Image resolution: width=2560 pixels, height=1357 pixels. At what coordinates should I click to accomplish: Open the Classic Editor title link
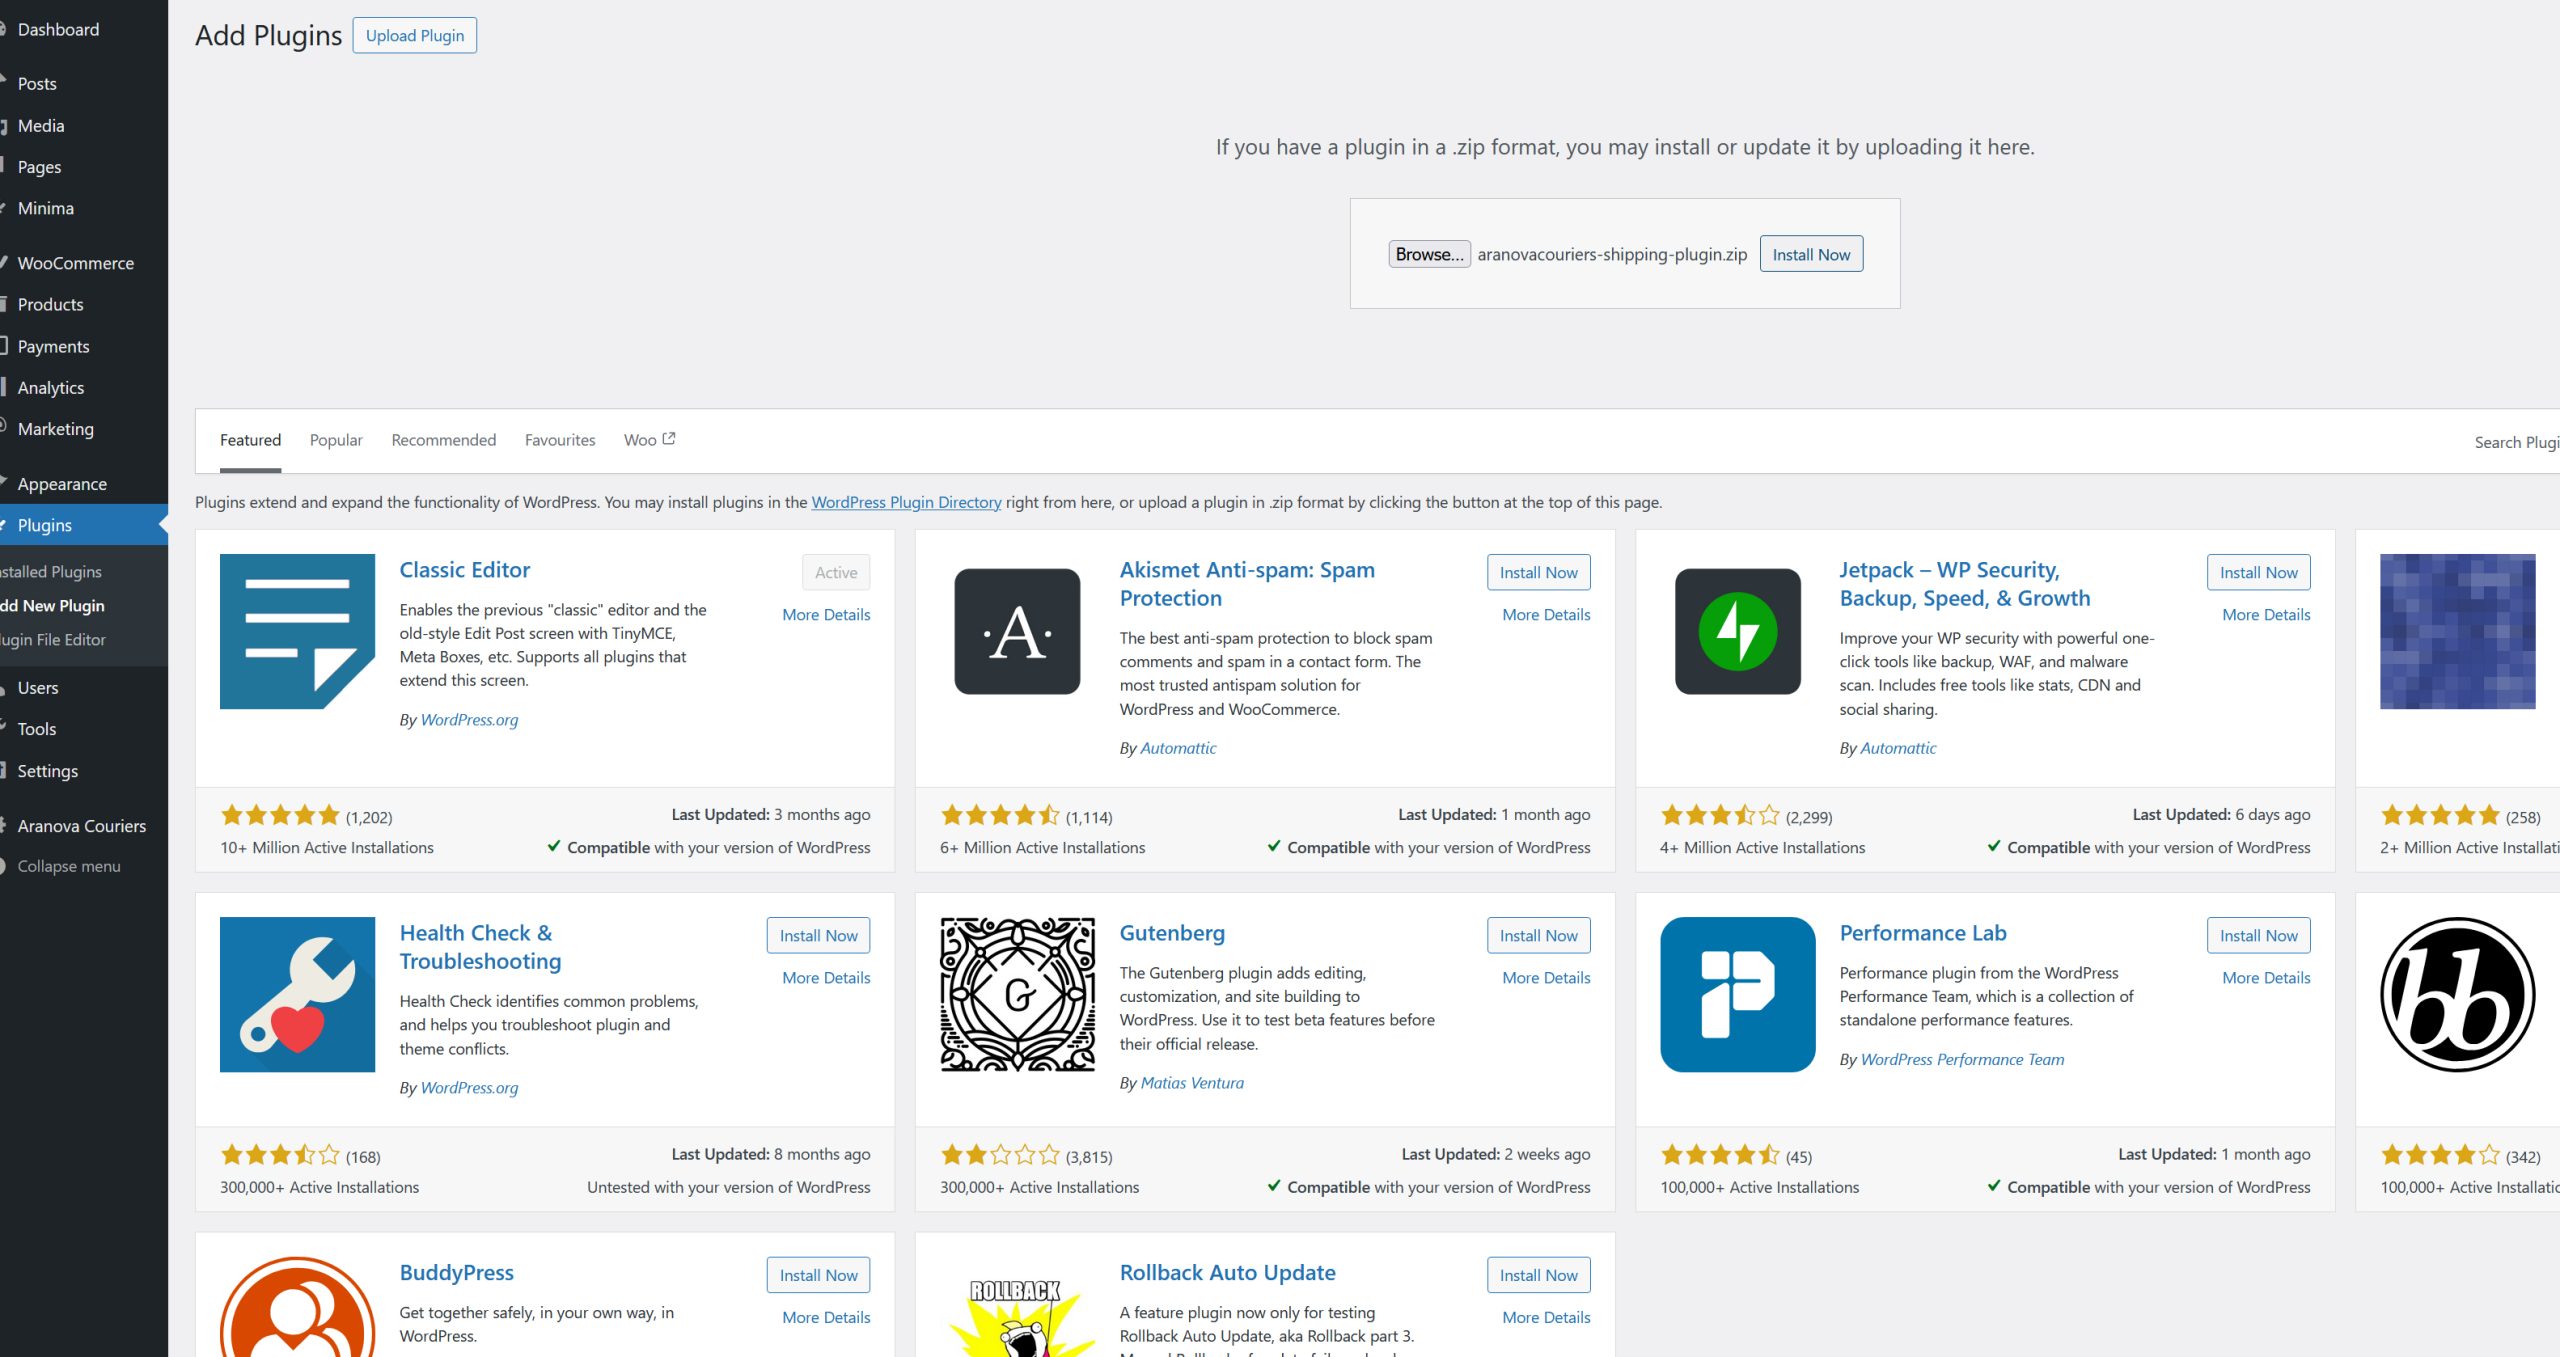coord(464,569)
